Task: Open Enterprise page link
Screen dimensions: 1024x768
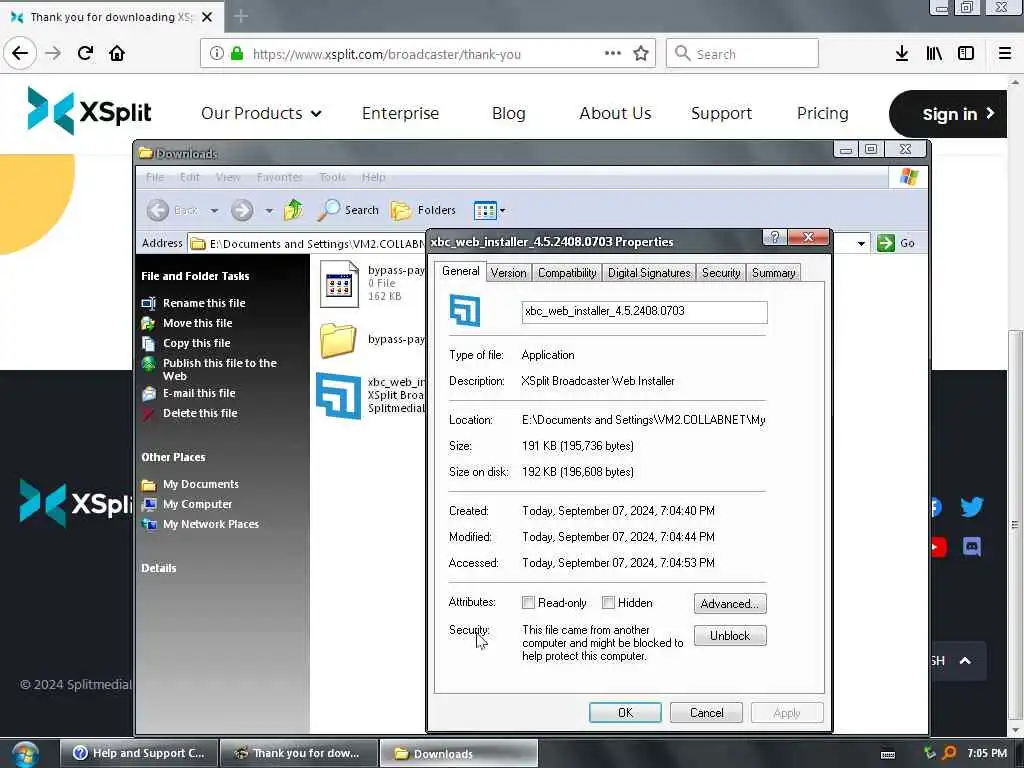Action: (x=400, y=114)
